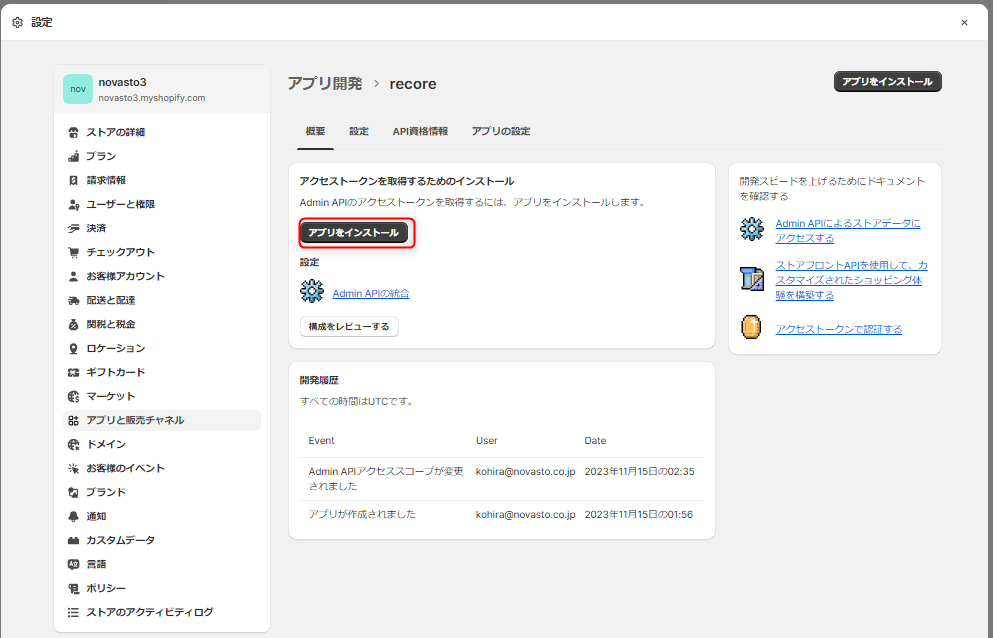Click the gift card icon beside ギフトカード
The width and height of the screenshot is (993, 638).
(x=73, y=373)
